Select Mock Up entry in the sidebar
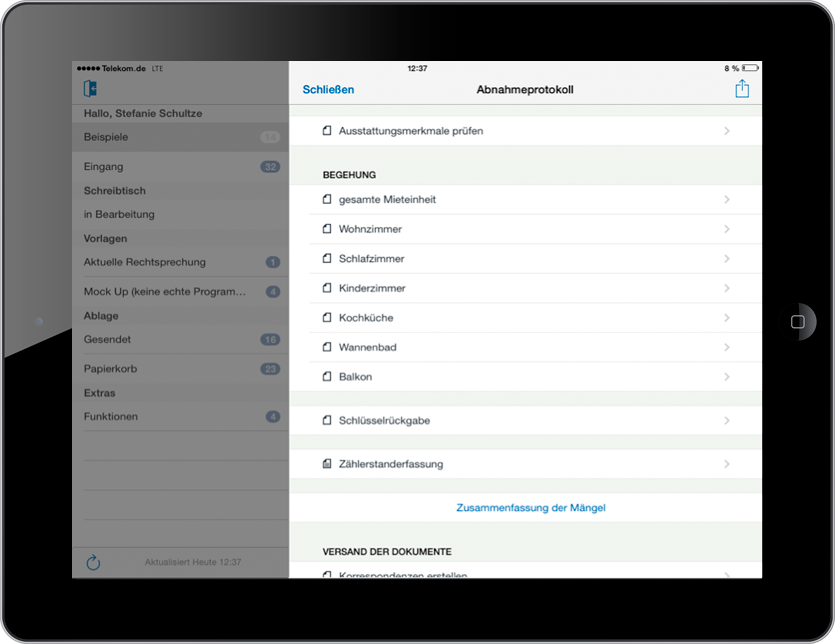This screenshot has height=644, width=835. tap(181, 291)
